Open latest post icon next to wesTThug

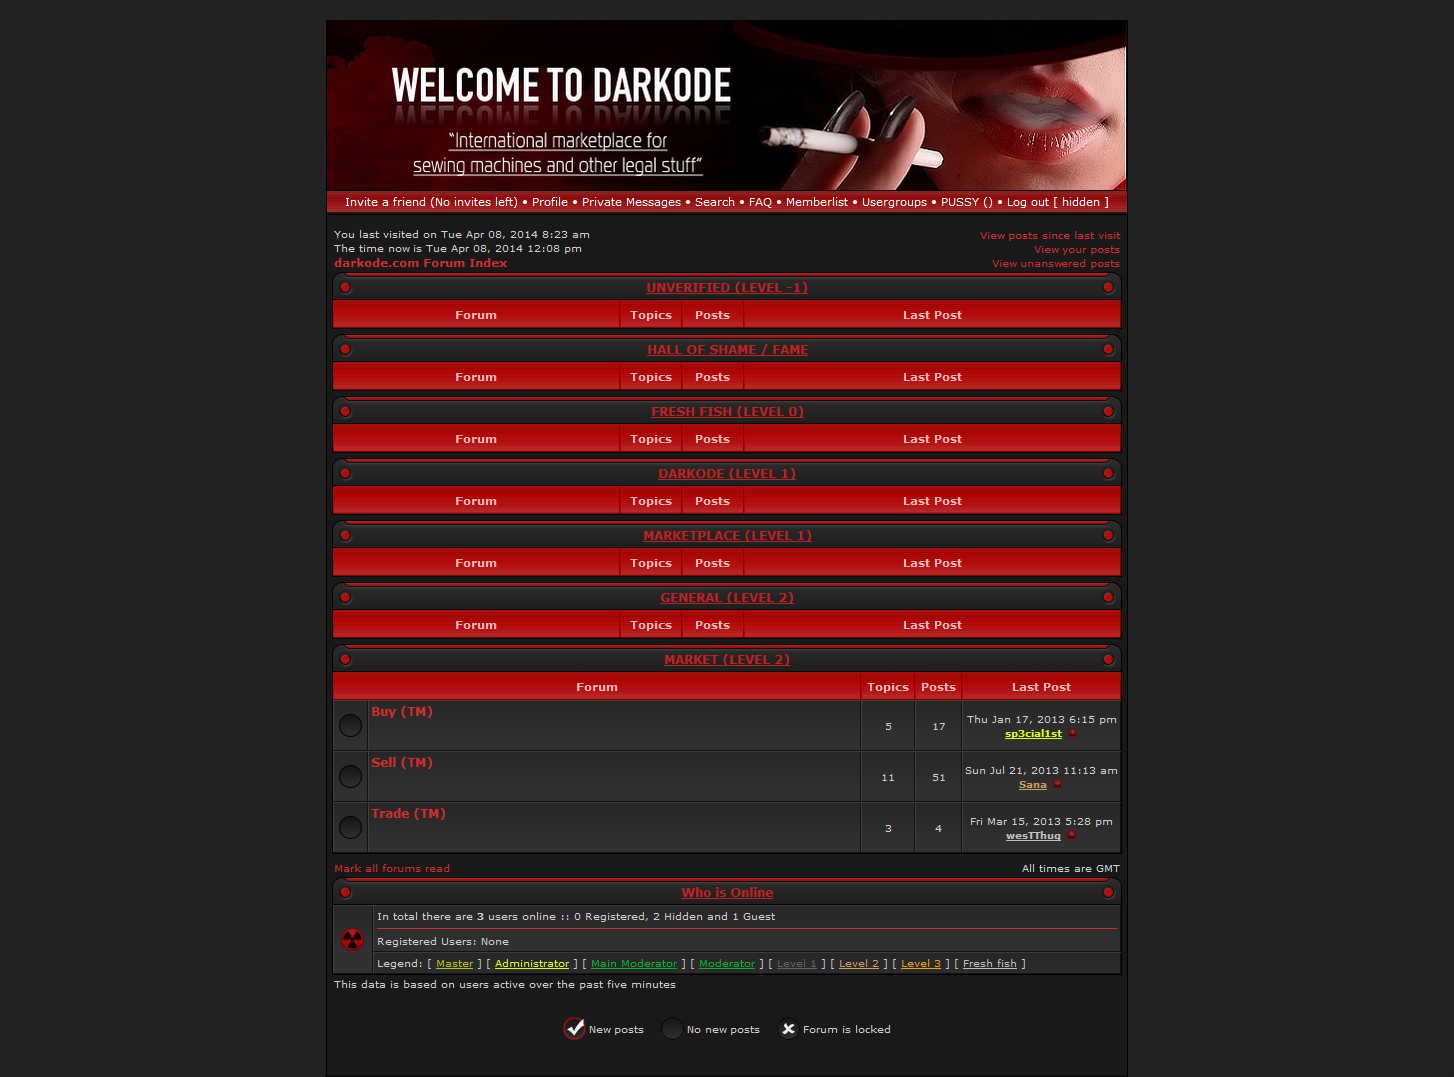1071,835
